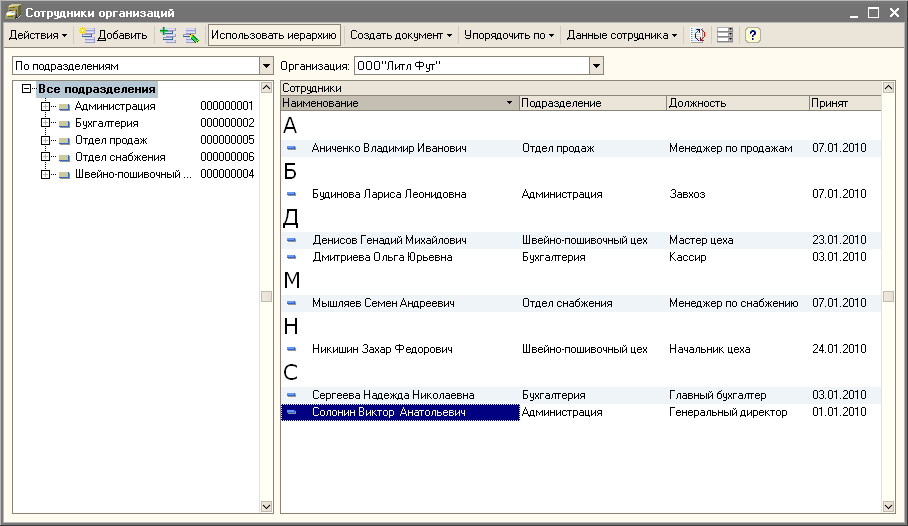Click the add group icon with green plus
This screenshot has width=908, height=526.
[168, 35]
